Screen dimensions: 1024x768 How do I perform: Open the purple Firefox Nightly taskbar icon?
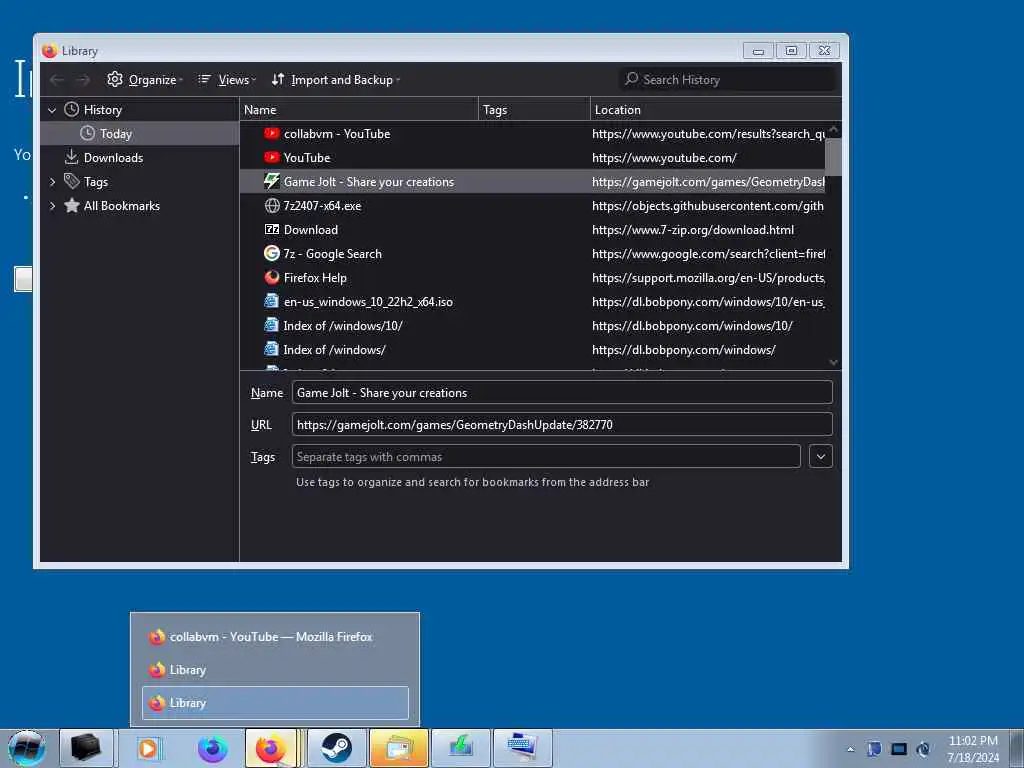pyautogui.click(x=213, y=748)
